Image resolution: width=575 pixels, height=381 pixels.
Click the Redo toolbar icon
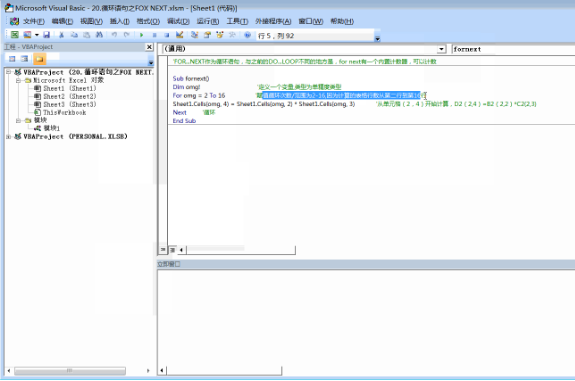coord(127,35)
